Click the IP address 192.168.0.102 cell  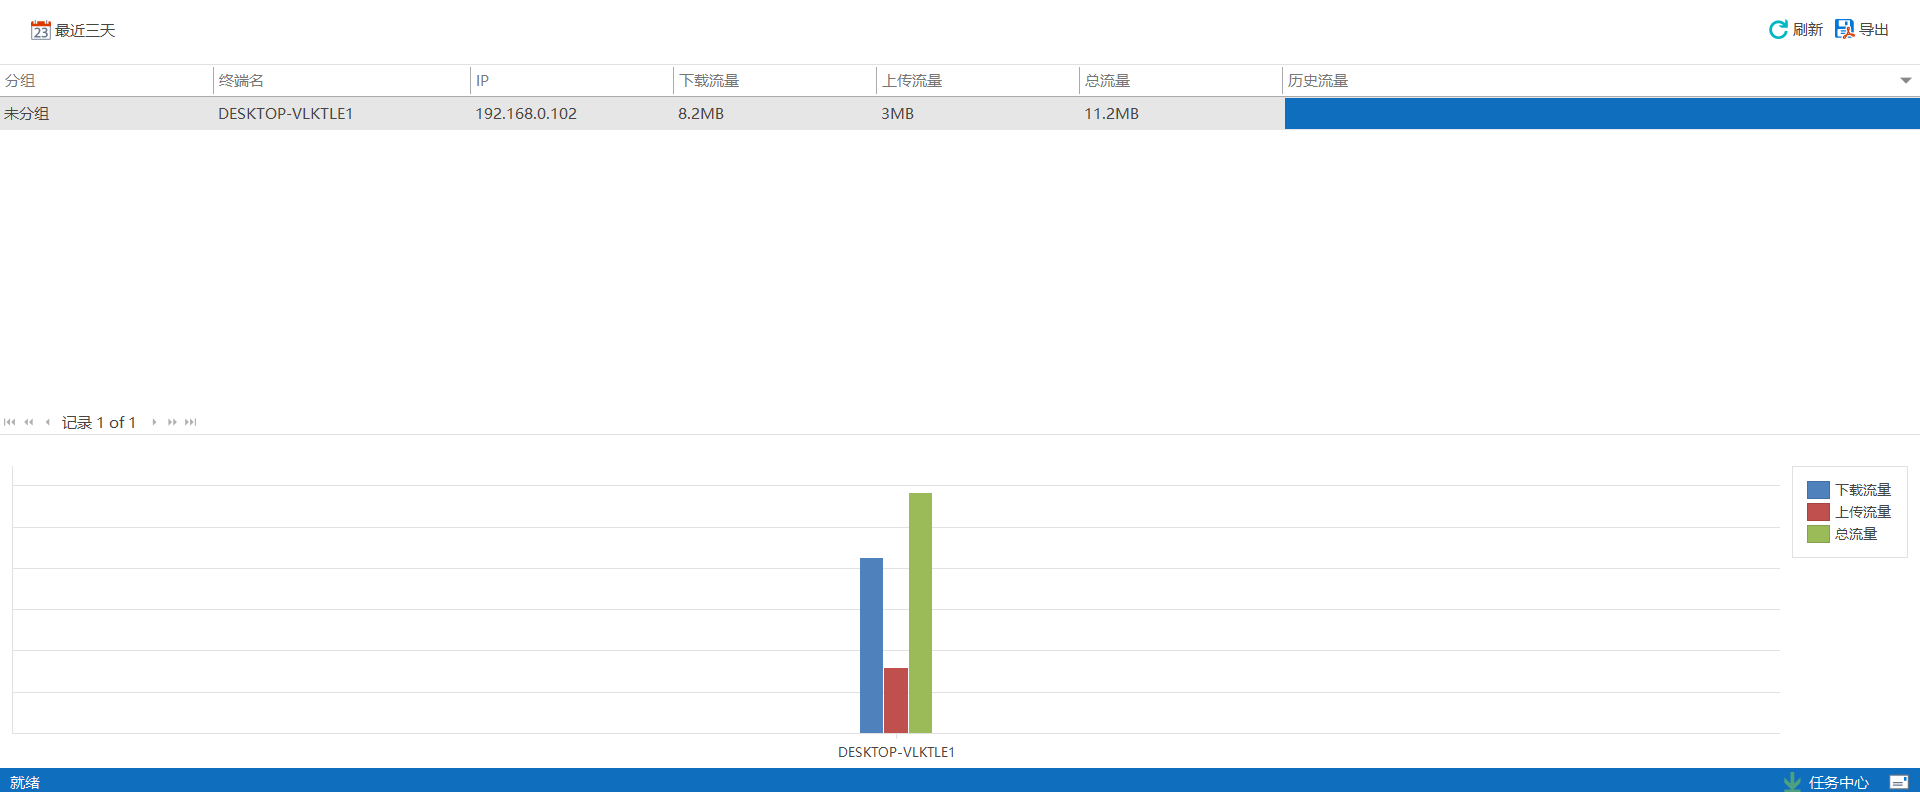pos(526,114)
